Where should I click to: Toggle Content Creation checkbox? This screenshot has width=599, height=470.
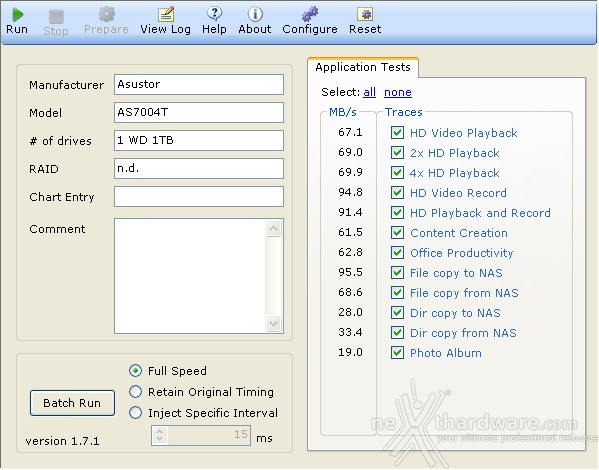pos(397,233)
